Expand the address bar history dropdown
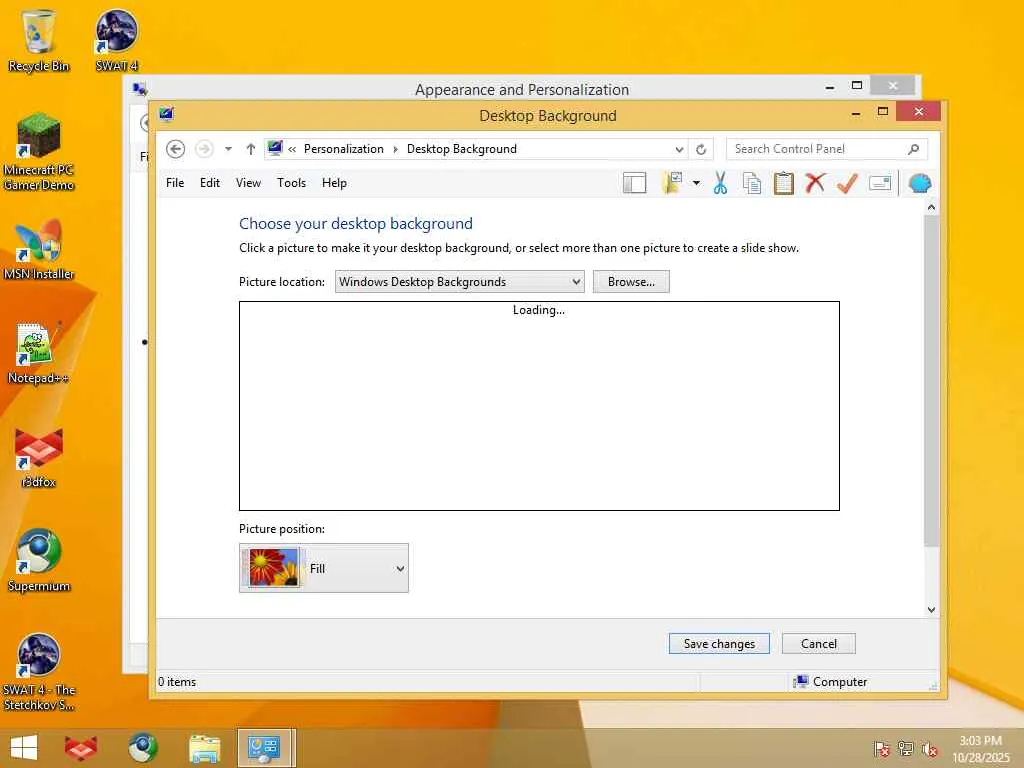1024x768 pixels. (679, 150)
